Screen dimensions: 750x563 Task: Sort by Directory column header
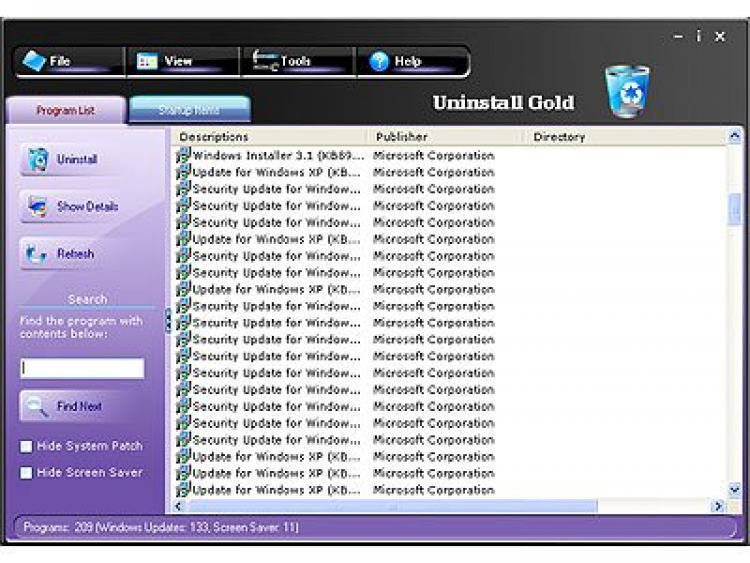coord(627,137)
